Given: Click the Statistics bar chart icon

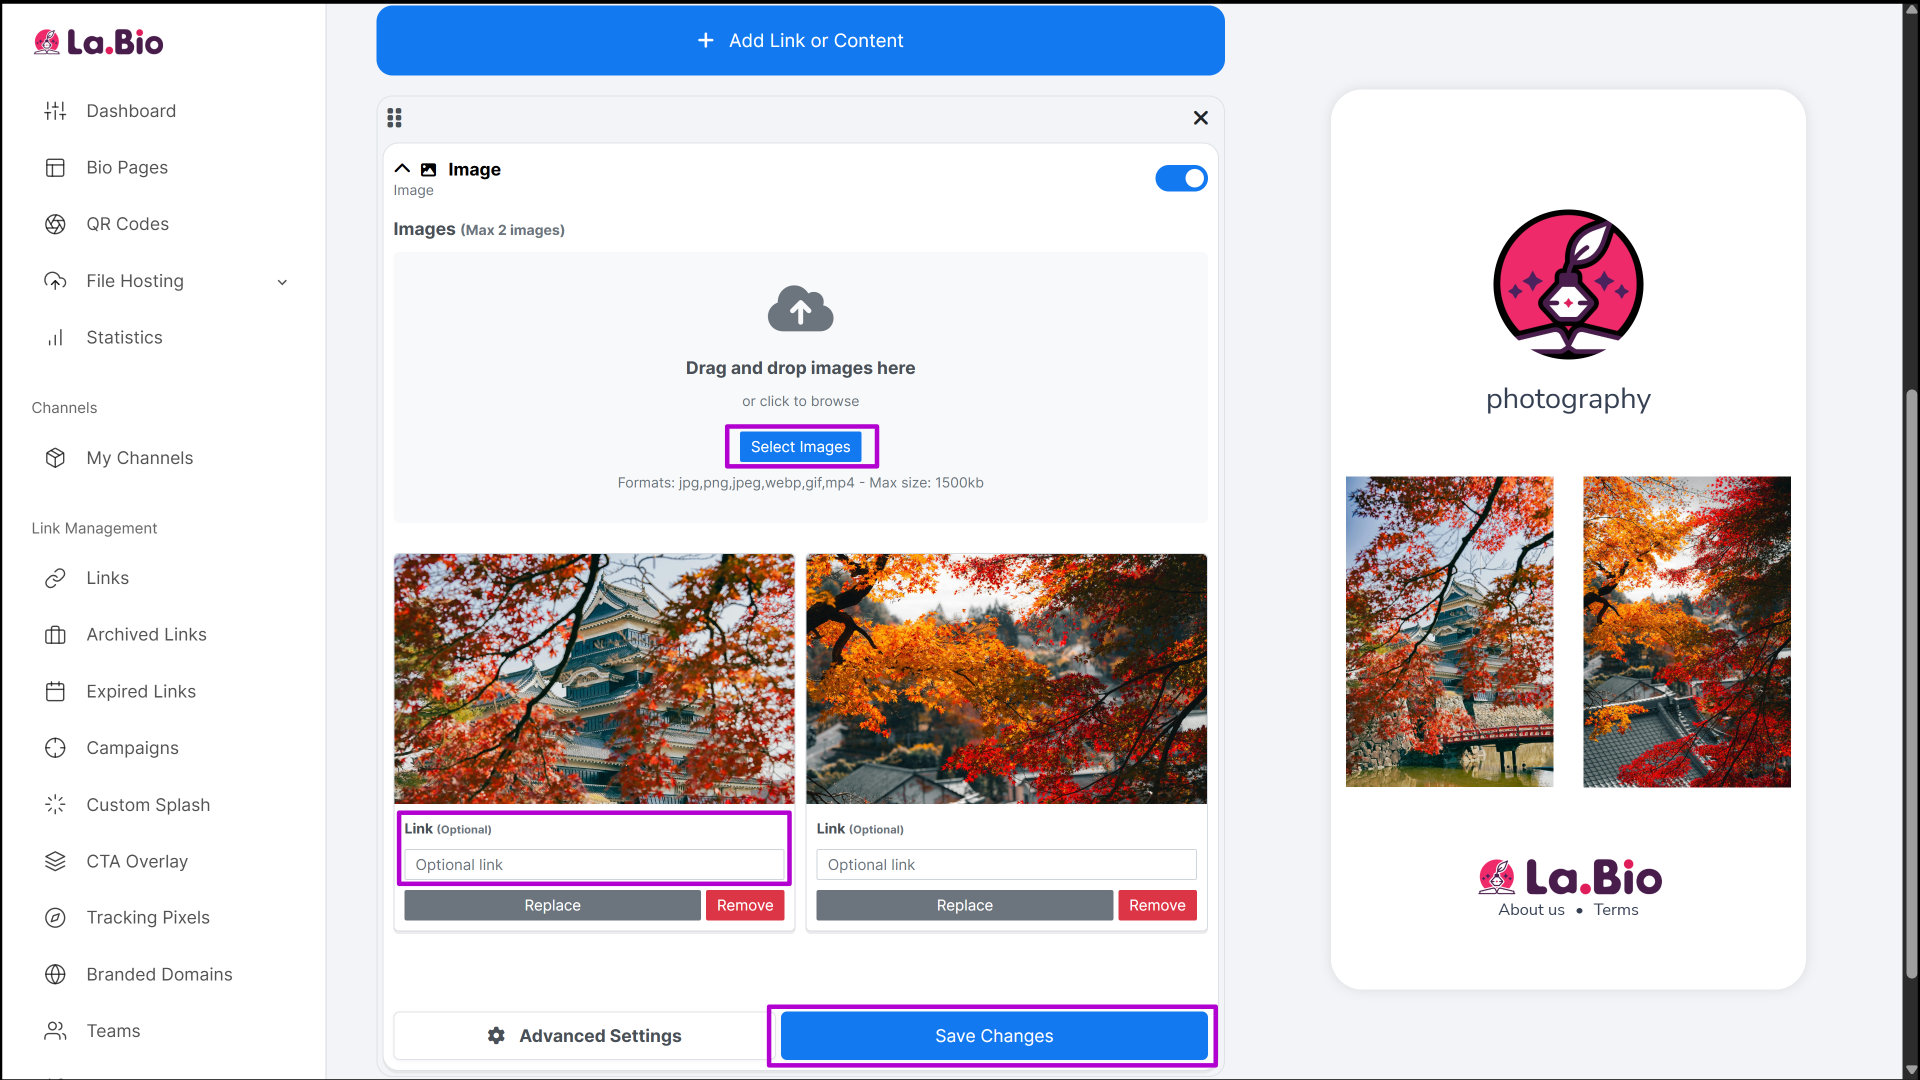Looking at the screenshot, I should pyautogui.click(x=55, y=338).
